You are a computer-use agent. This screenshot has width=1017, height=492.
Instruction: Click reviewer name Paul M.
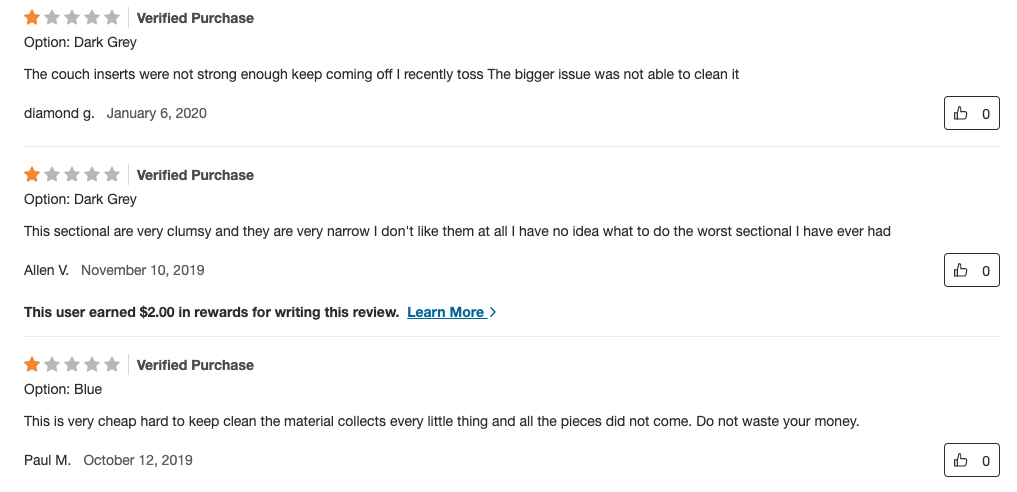point(47,460)
